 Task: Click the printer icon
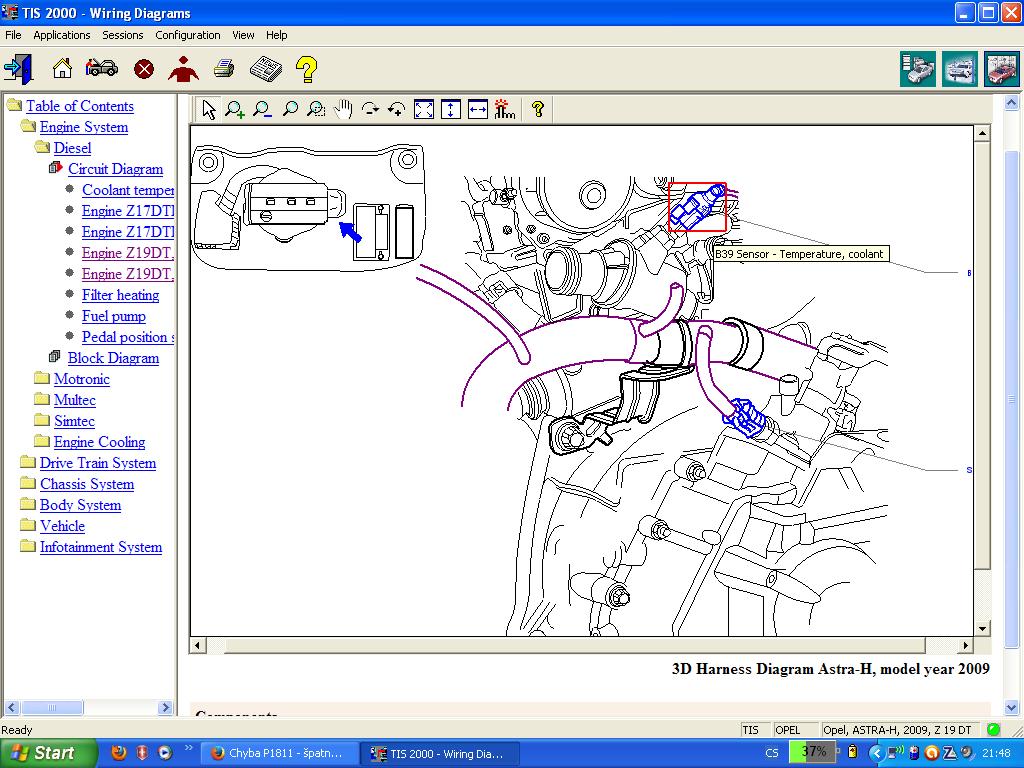pyautogui.click(x=223, y=68)
